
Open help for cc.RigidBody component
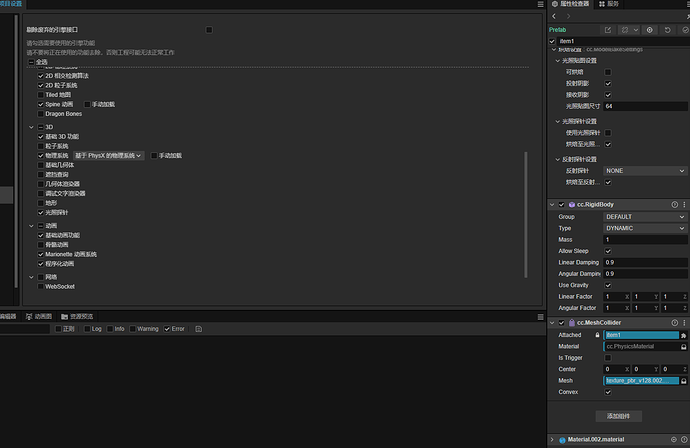(675, 205)
